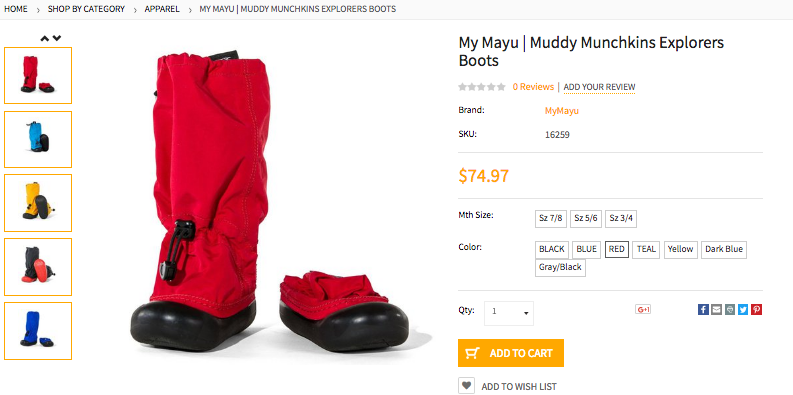Screen dimensions: 793x395
Task: Navigate to Apparel breadcrumb
Action: 162,9
